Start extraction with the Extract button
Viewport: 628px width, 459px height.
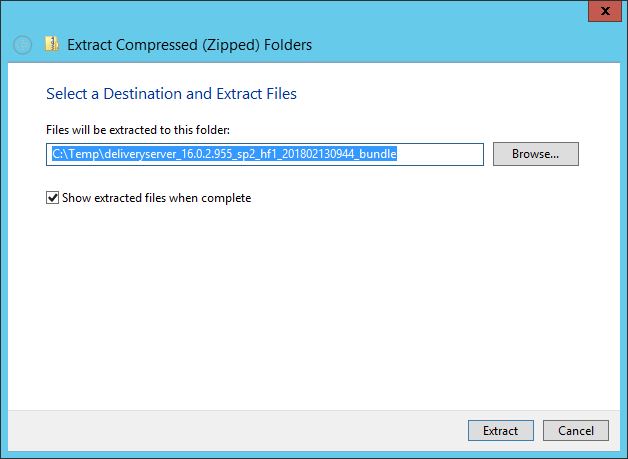(x=501, y=431)
